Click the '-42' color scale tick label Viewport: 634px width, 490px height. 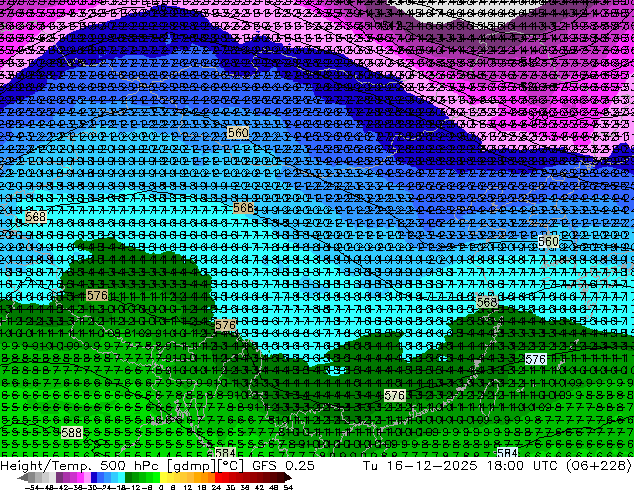[x=63, y=488]
